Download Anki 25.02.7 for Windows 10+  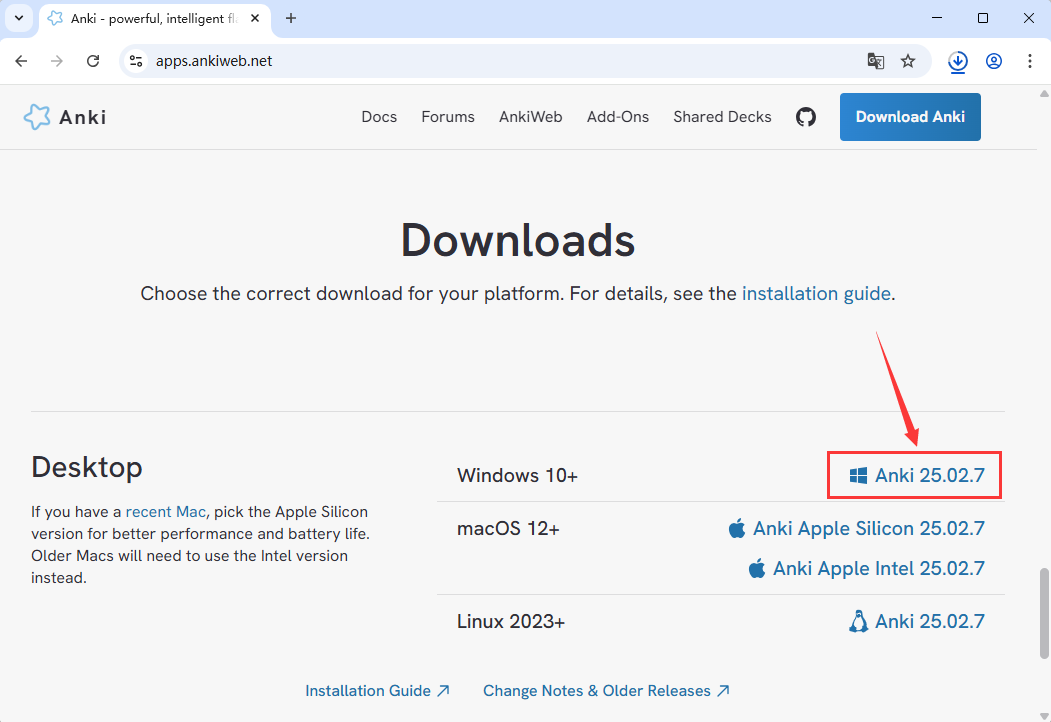coord(917,475)
